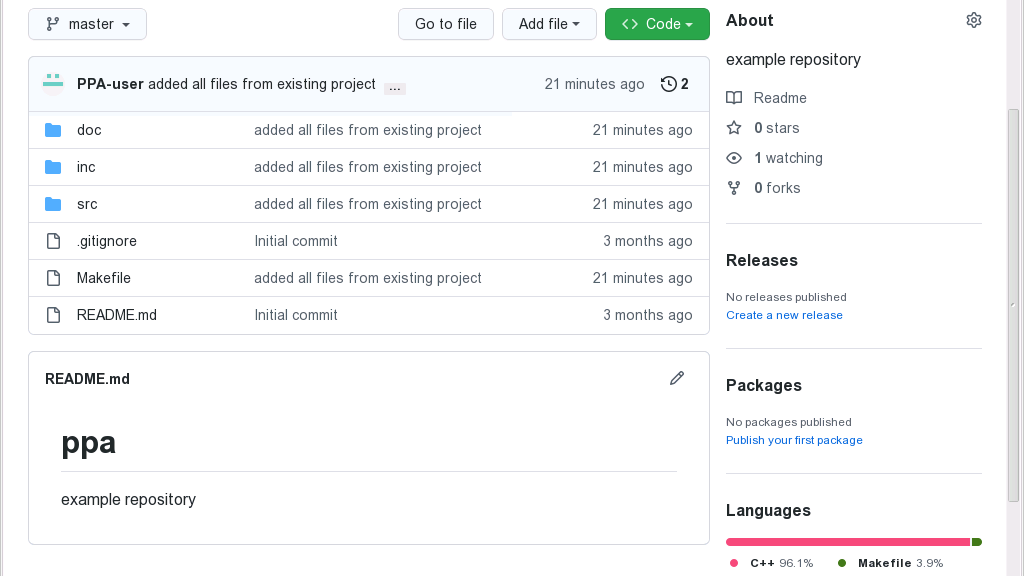The image size is (1024, 576).
Task: Open the PPA-user profile link
Action: point(110,84)
